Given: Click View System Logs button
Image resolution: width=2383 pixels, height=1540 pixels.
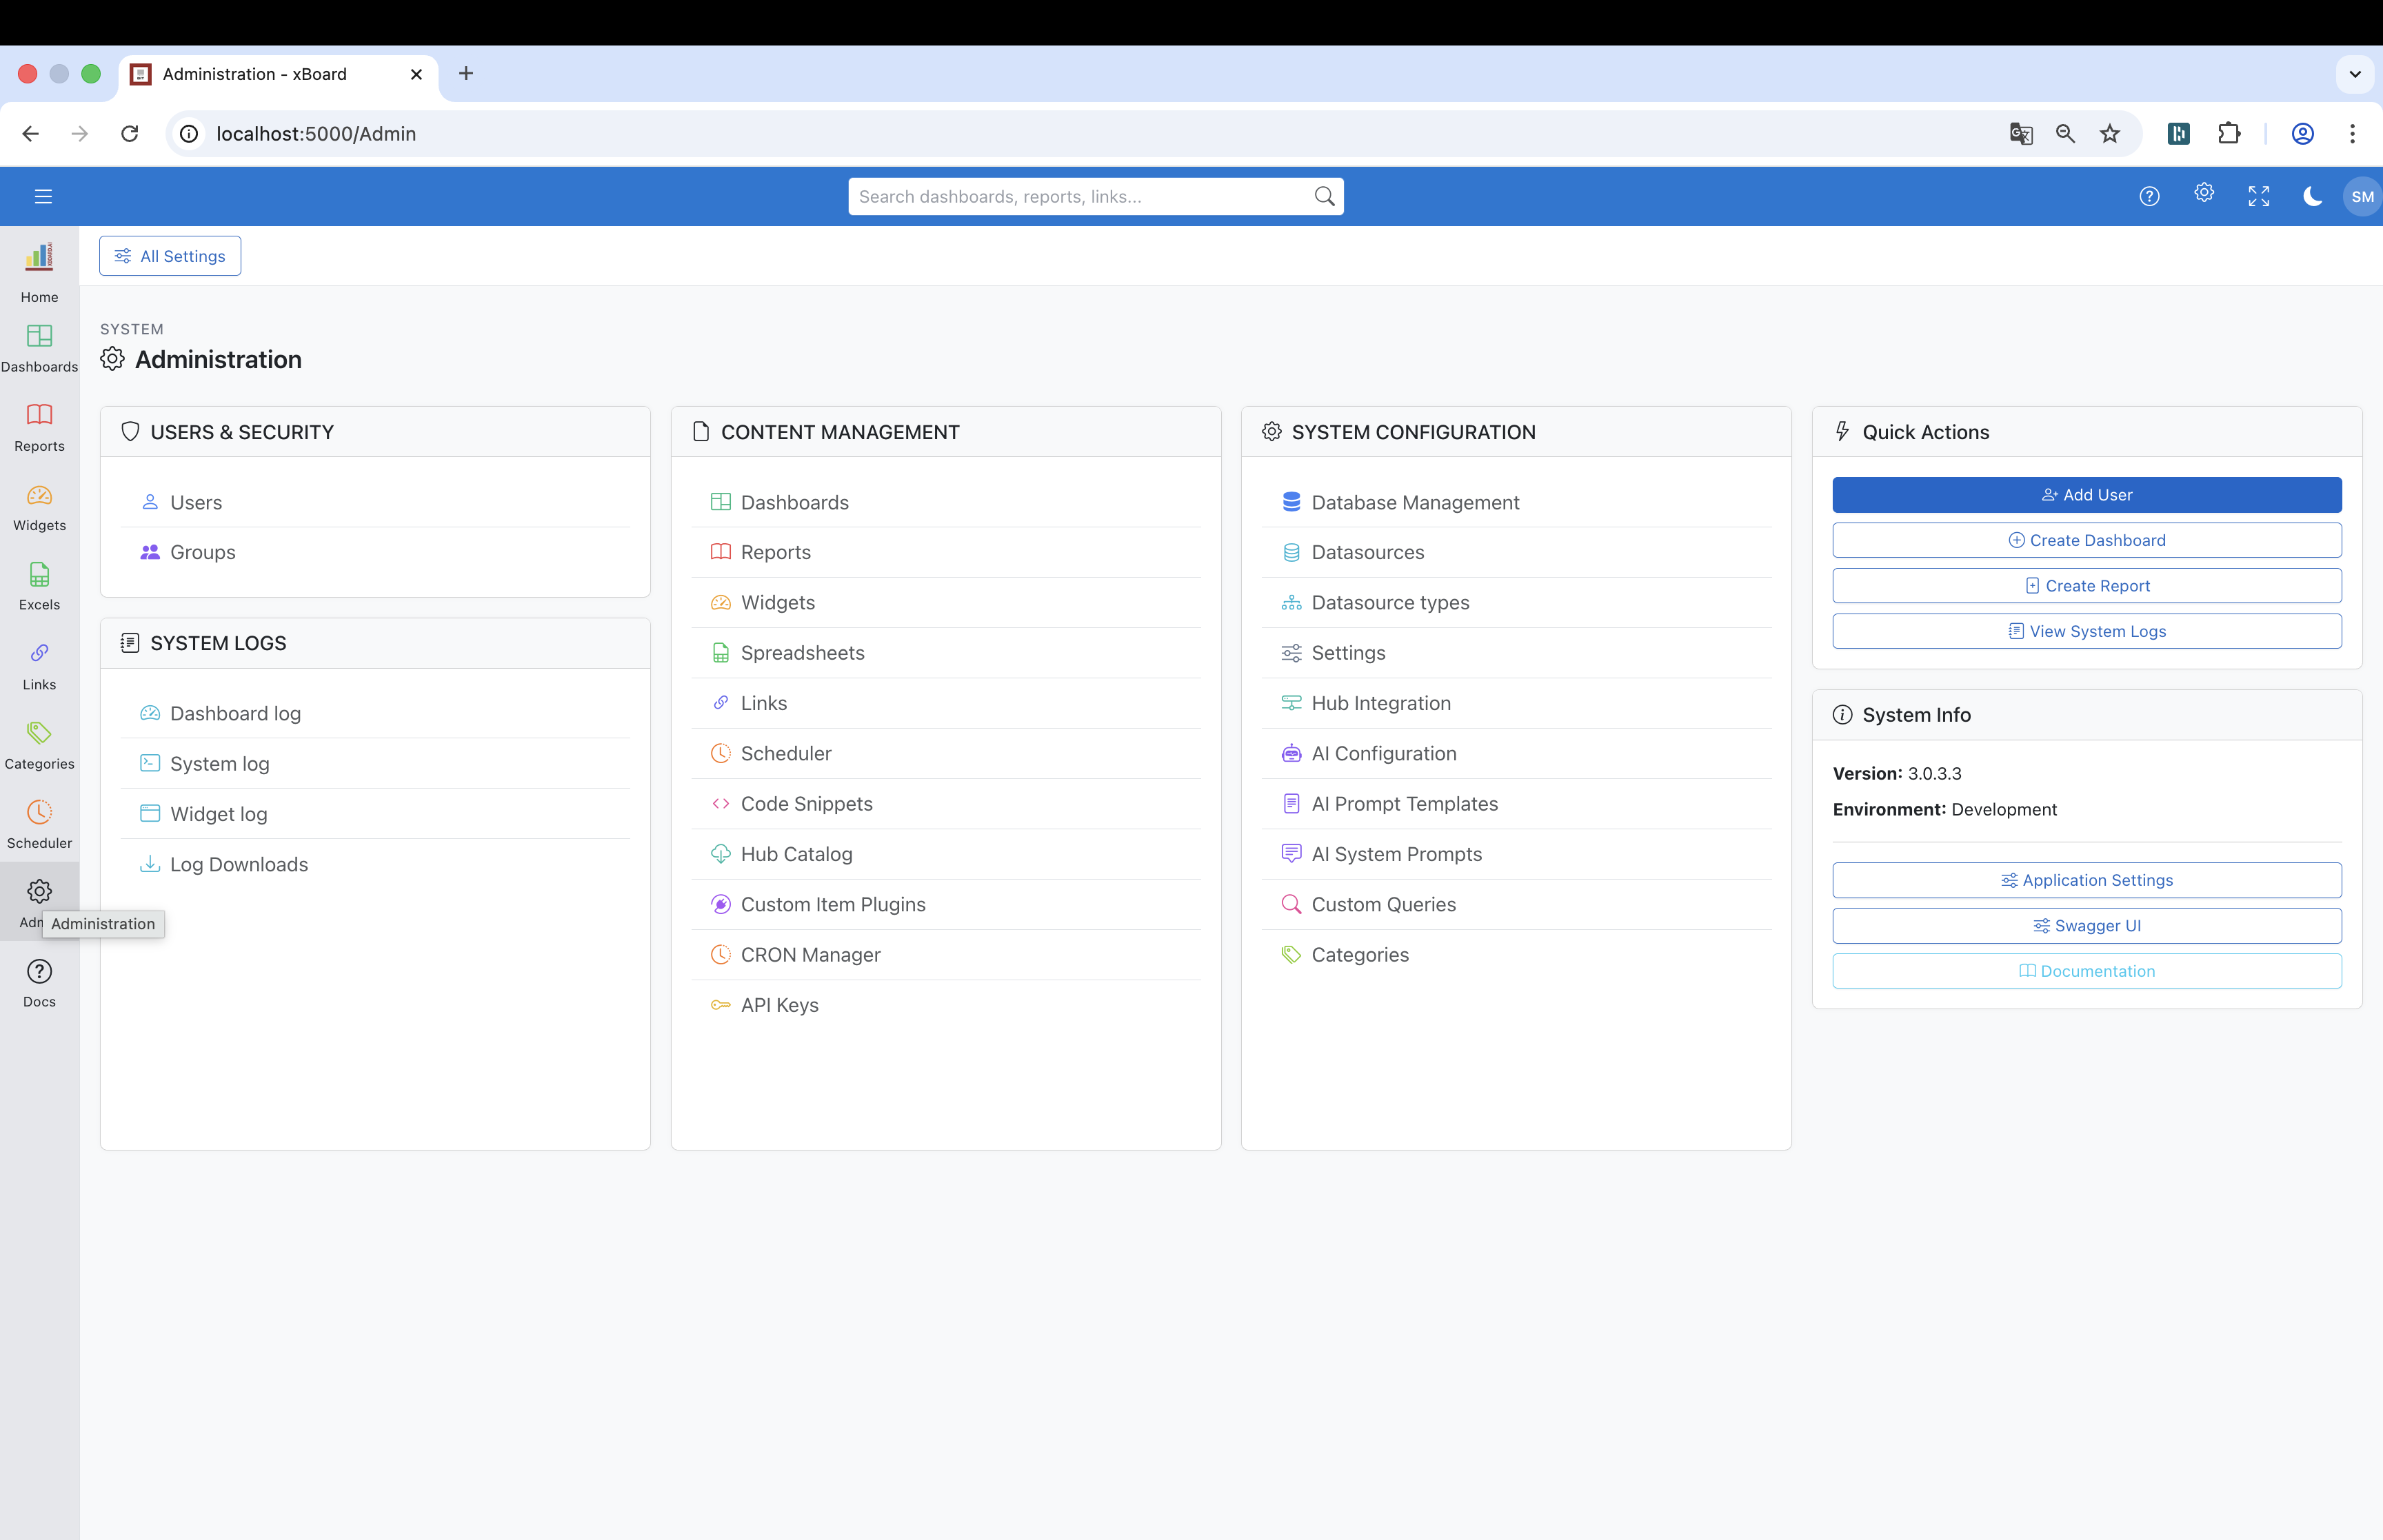Looking at the screenshot, I should (2087, 631).
